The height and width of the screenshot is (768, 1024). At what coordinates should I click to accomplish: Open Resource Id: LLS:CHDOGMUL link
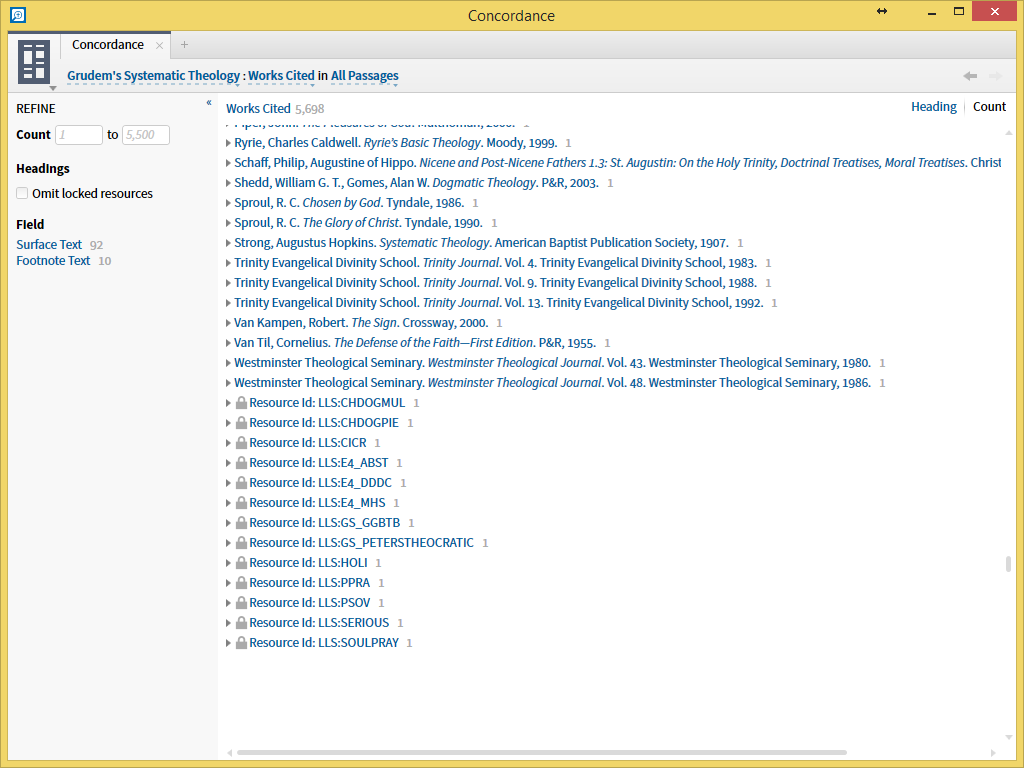point(327,403)
